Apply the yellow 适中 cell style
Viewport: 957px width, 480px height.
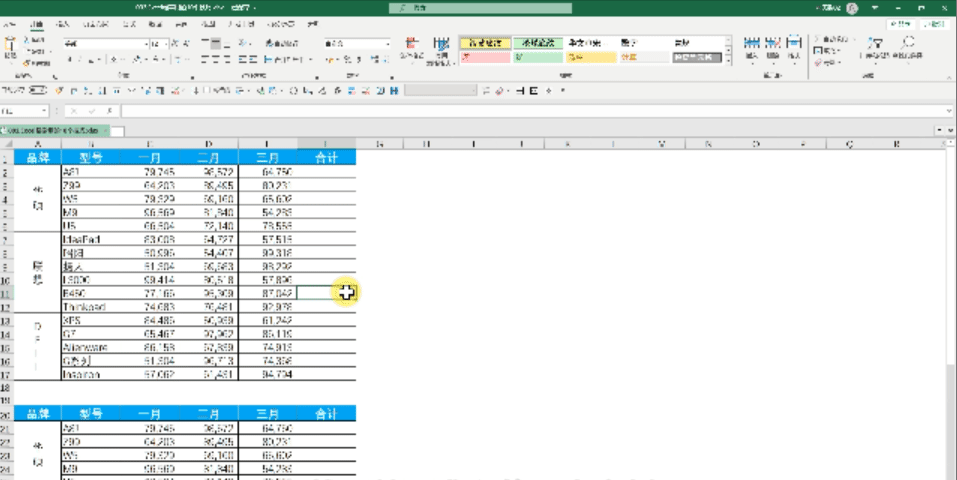point(591,57)
